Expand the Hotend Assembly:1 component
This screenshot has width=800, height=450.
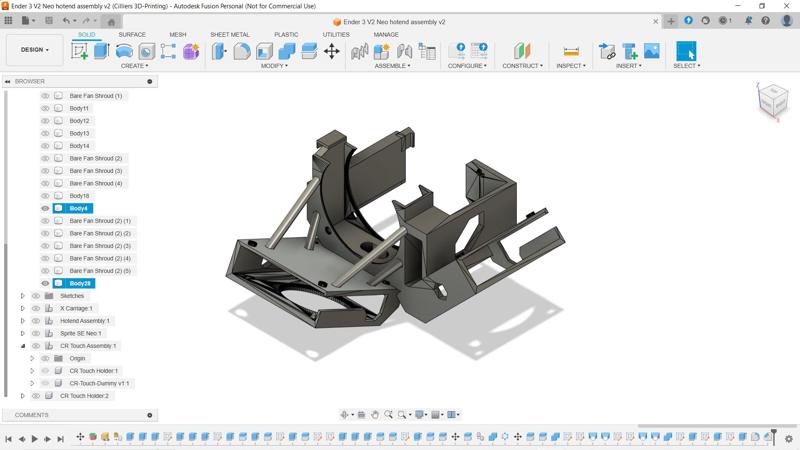(22, 321)
